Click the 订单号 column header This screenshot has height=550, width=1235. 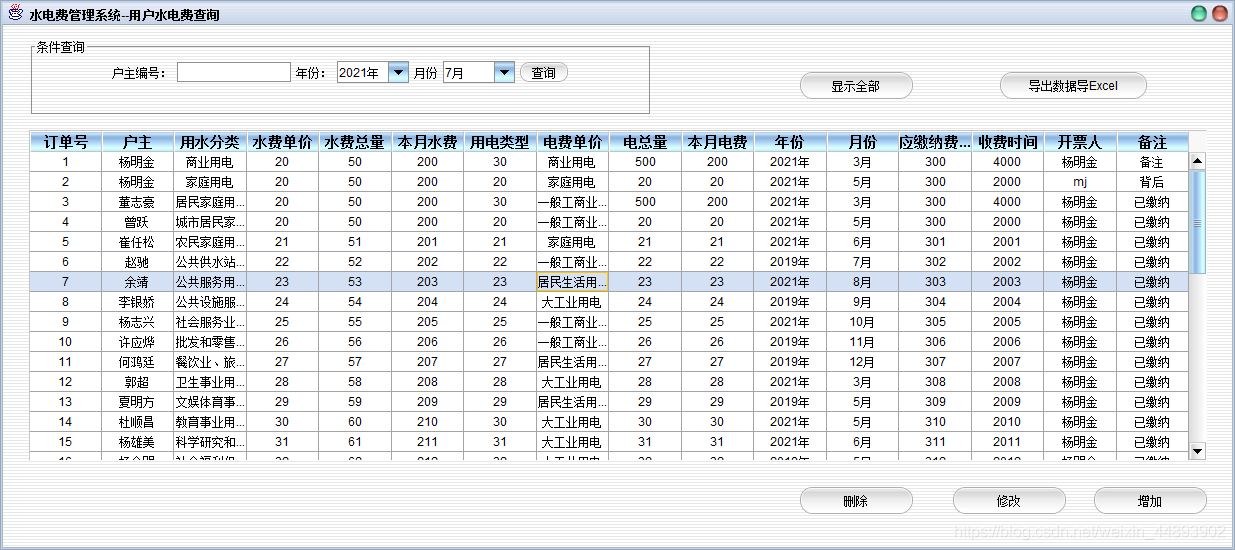66,142
